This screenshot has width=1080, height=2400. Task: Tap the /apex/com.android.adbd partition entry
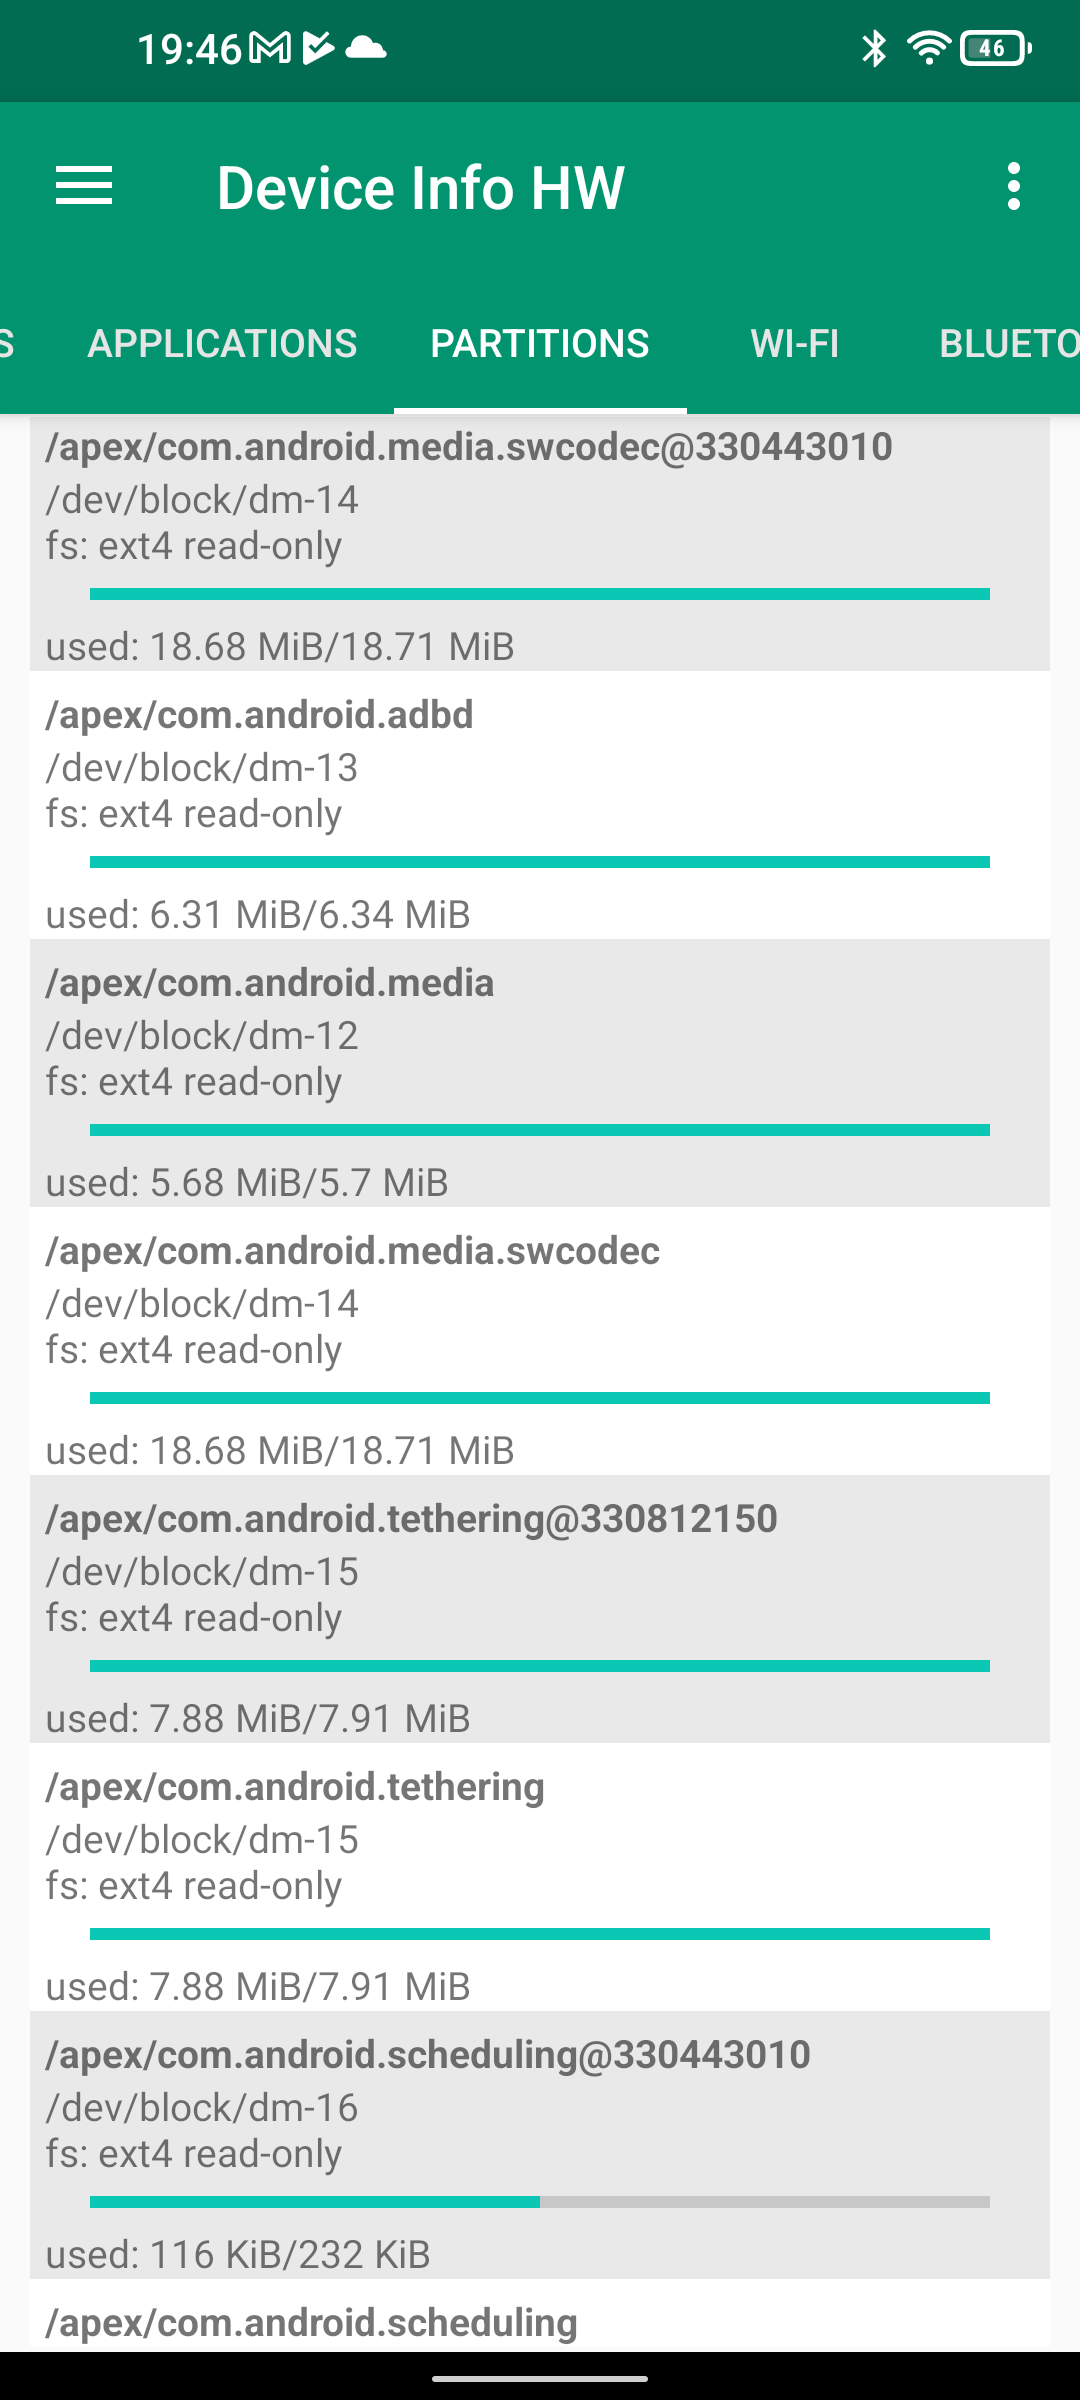point(540,805)
